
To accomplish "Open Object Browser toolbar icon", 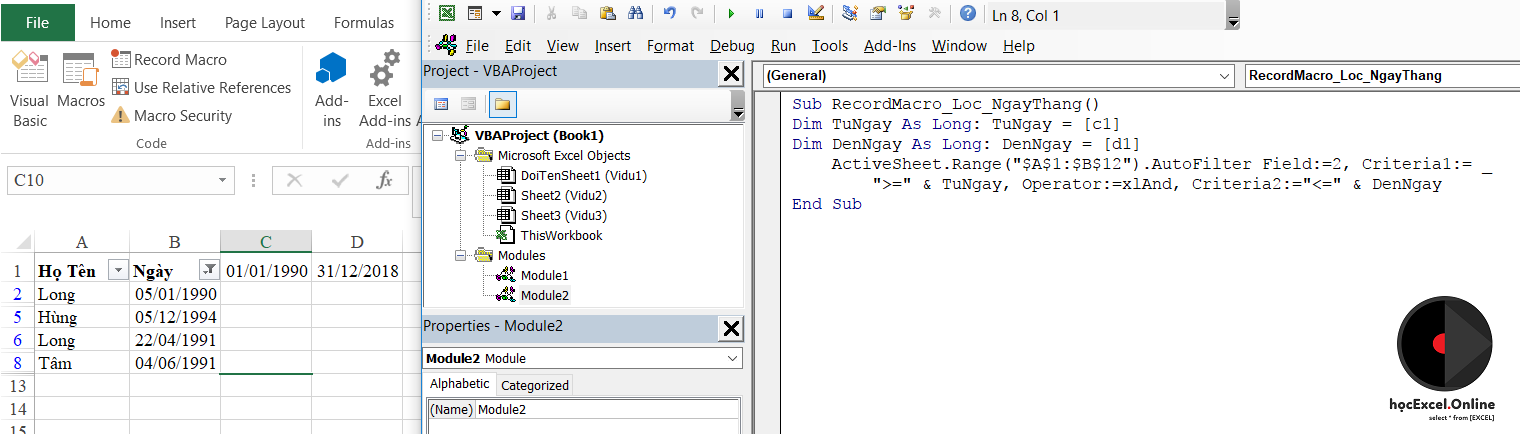I will point(906,13).
